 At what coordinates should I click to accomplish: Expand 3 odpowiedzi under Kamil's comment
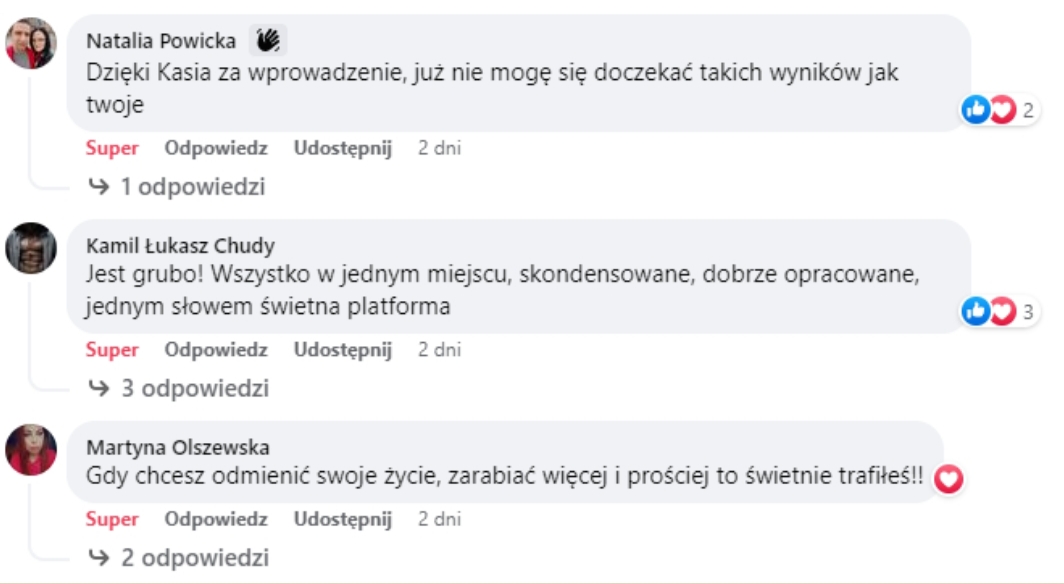tap(180, 388)
